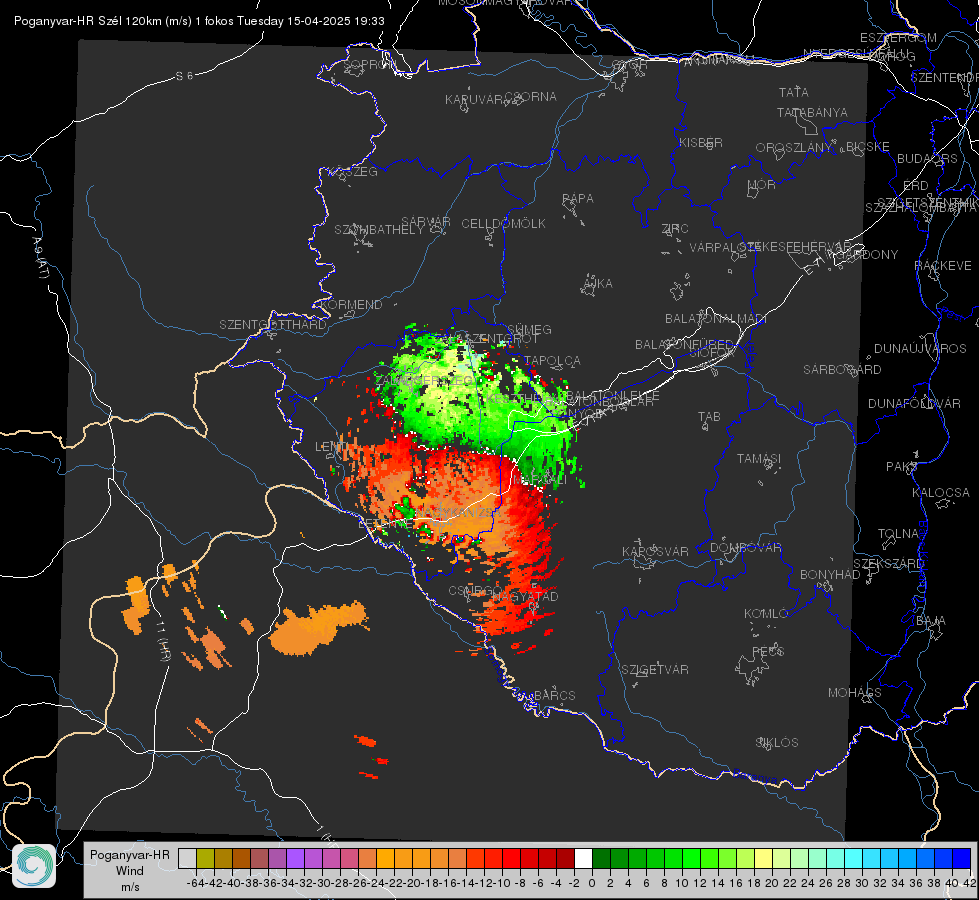Click the '-64' value on the legend scale

click(x=195, y=883)
